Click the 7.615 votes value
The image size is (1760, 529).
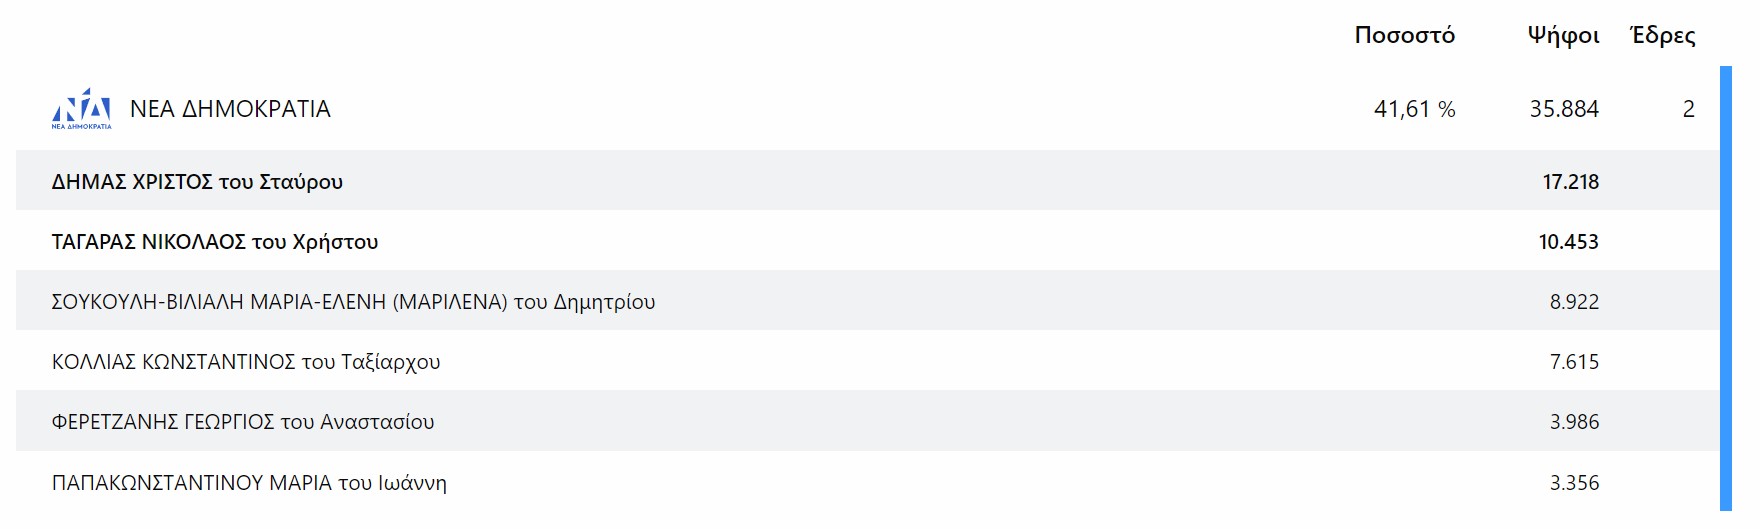coord(1574,362)
